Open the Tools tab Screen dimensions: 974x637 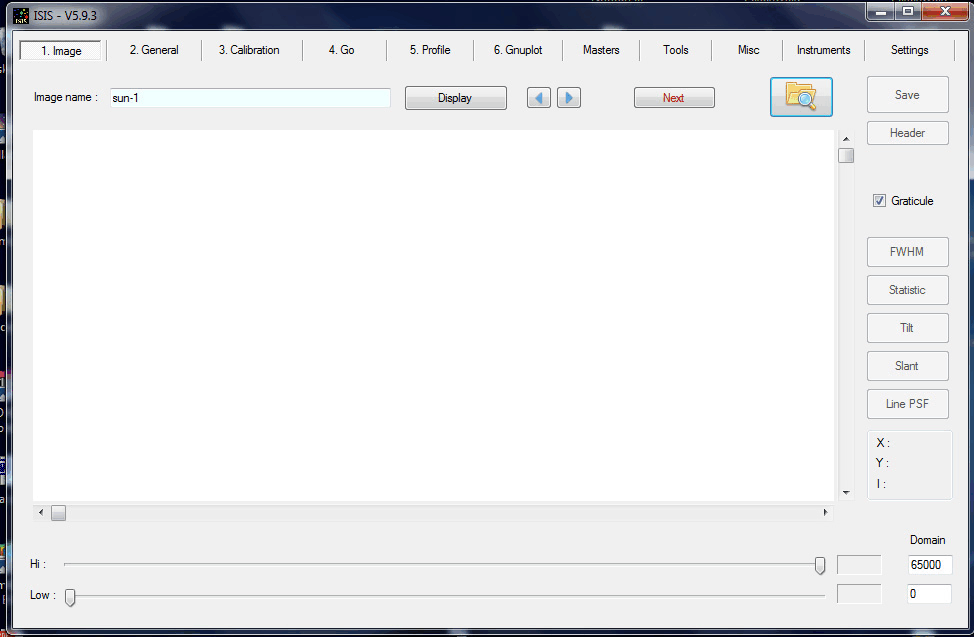click(675, 50)
